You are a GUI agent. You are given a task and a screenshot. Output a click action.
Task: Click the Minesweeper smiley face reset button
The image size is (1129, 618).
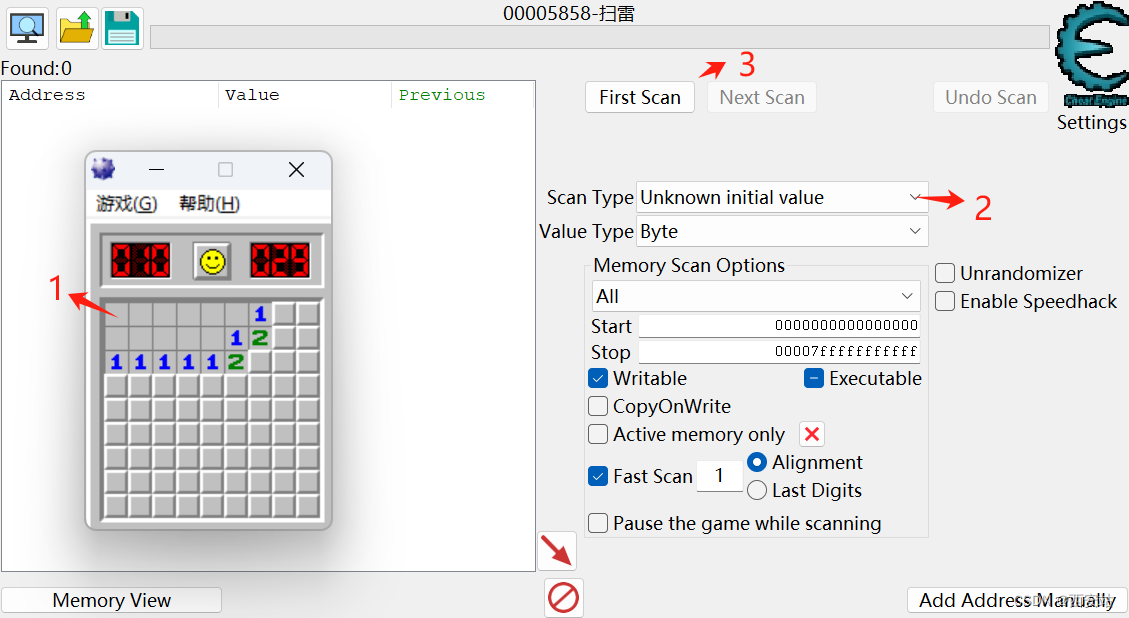212,261
